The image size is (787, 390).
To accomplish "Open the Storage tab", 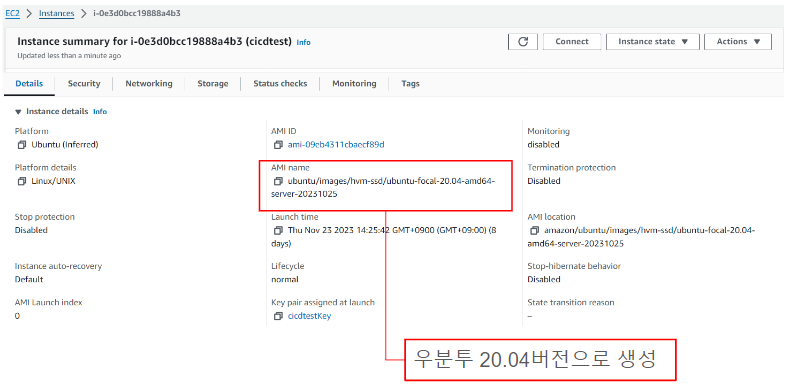I will [213, 84].
